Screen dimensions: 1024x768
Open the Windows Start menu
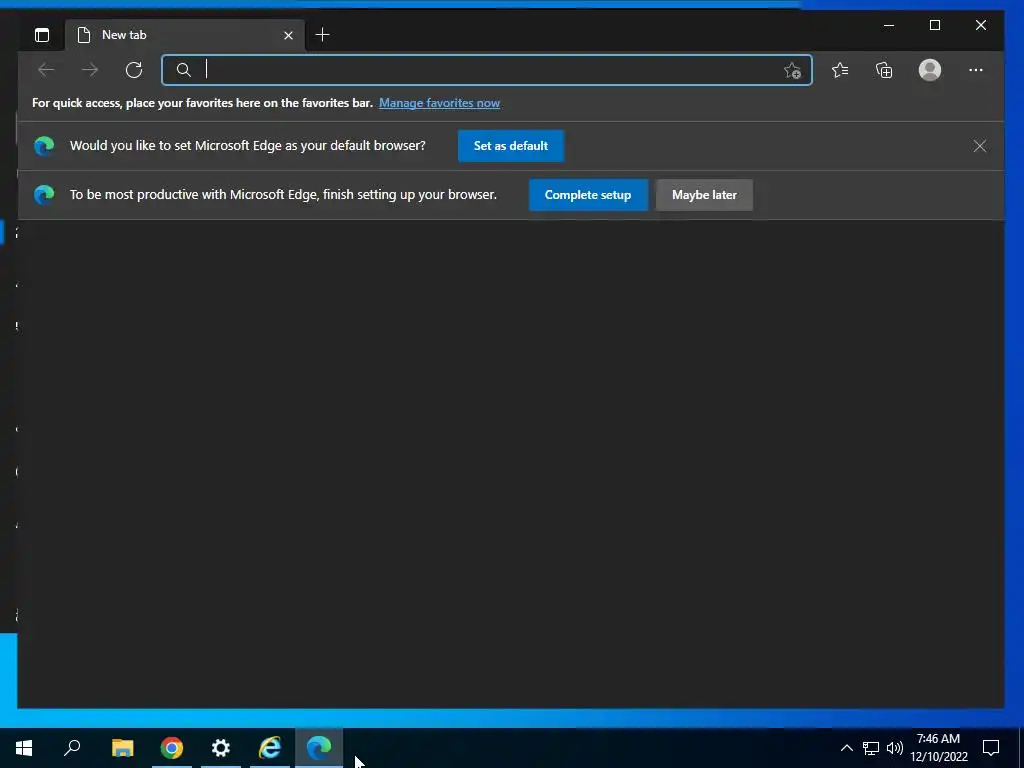[24, 748]
